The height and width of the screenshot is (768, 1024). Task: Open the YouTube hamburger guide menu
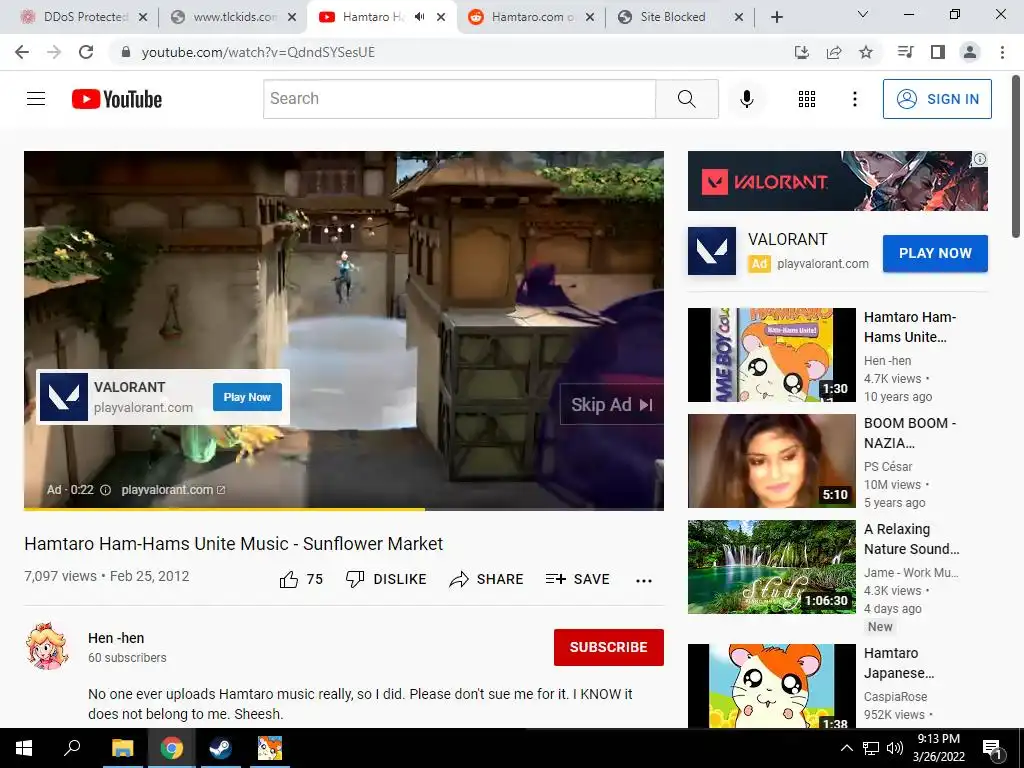(x=36, y=99)
